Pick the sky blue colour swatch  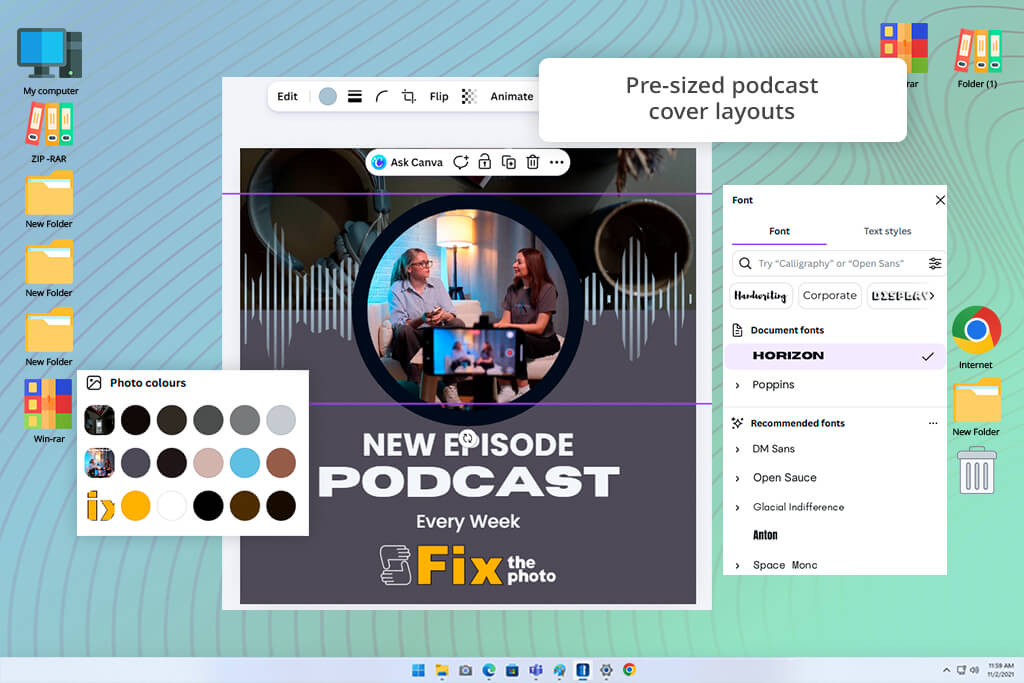click(x=245, y=463)
